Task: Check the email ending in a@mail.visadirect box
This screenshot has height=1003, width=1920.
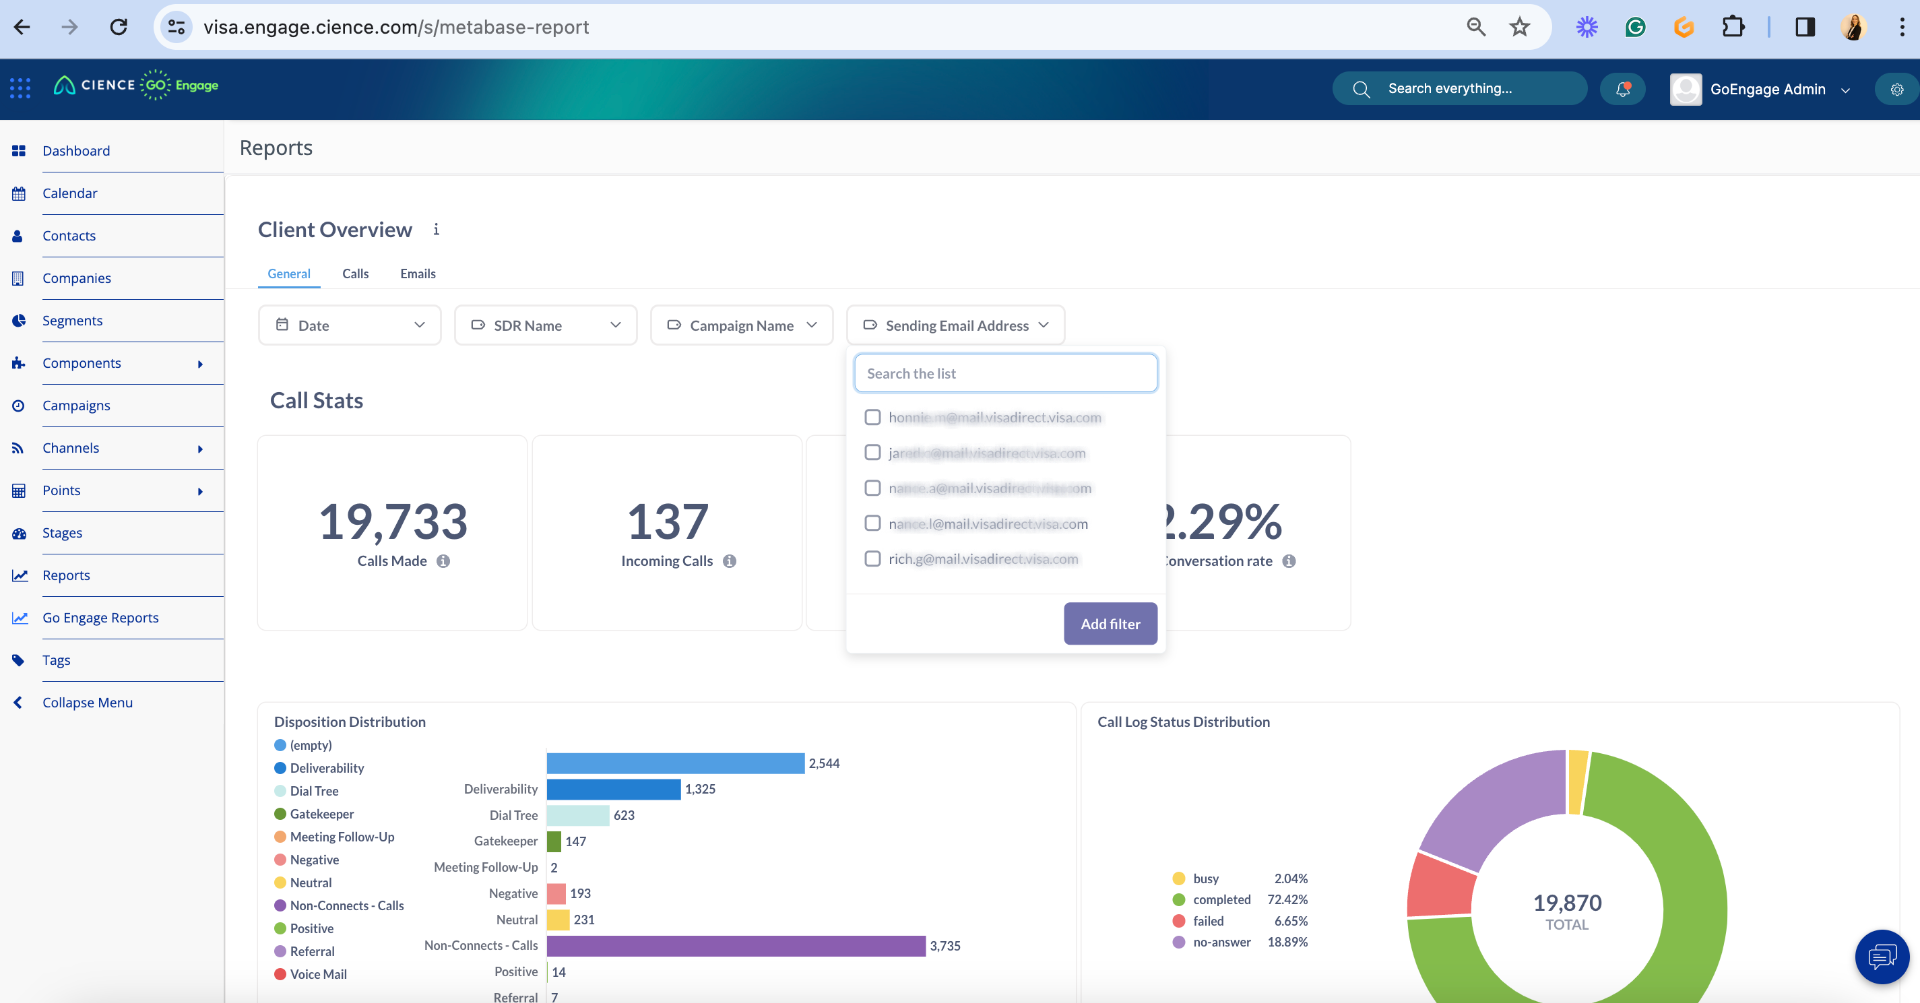Action: pyautogui.click(x=873, y=488)
